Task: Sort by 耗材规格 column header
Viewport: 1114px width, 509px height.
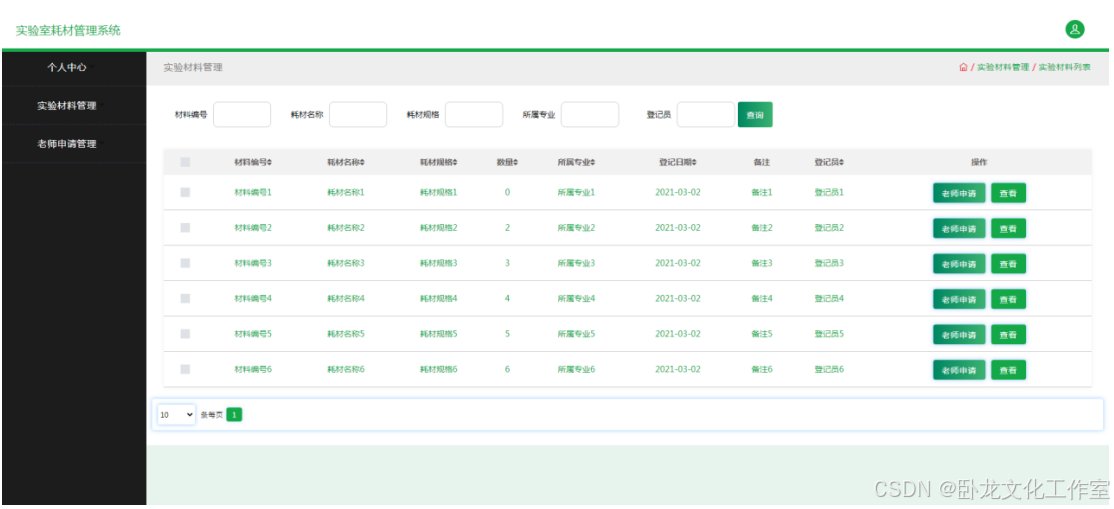Action: 438,163
